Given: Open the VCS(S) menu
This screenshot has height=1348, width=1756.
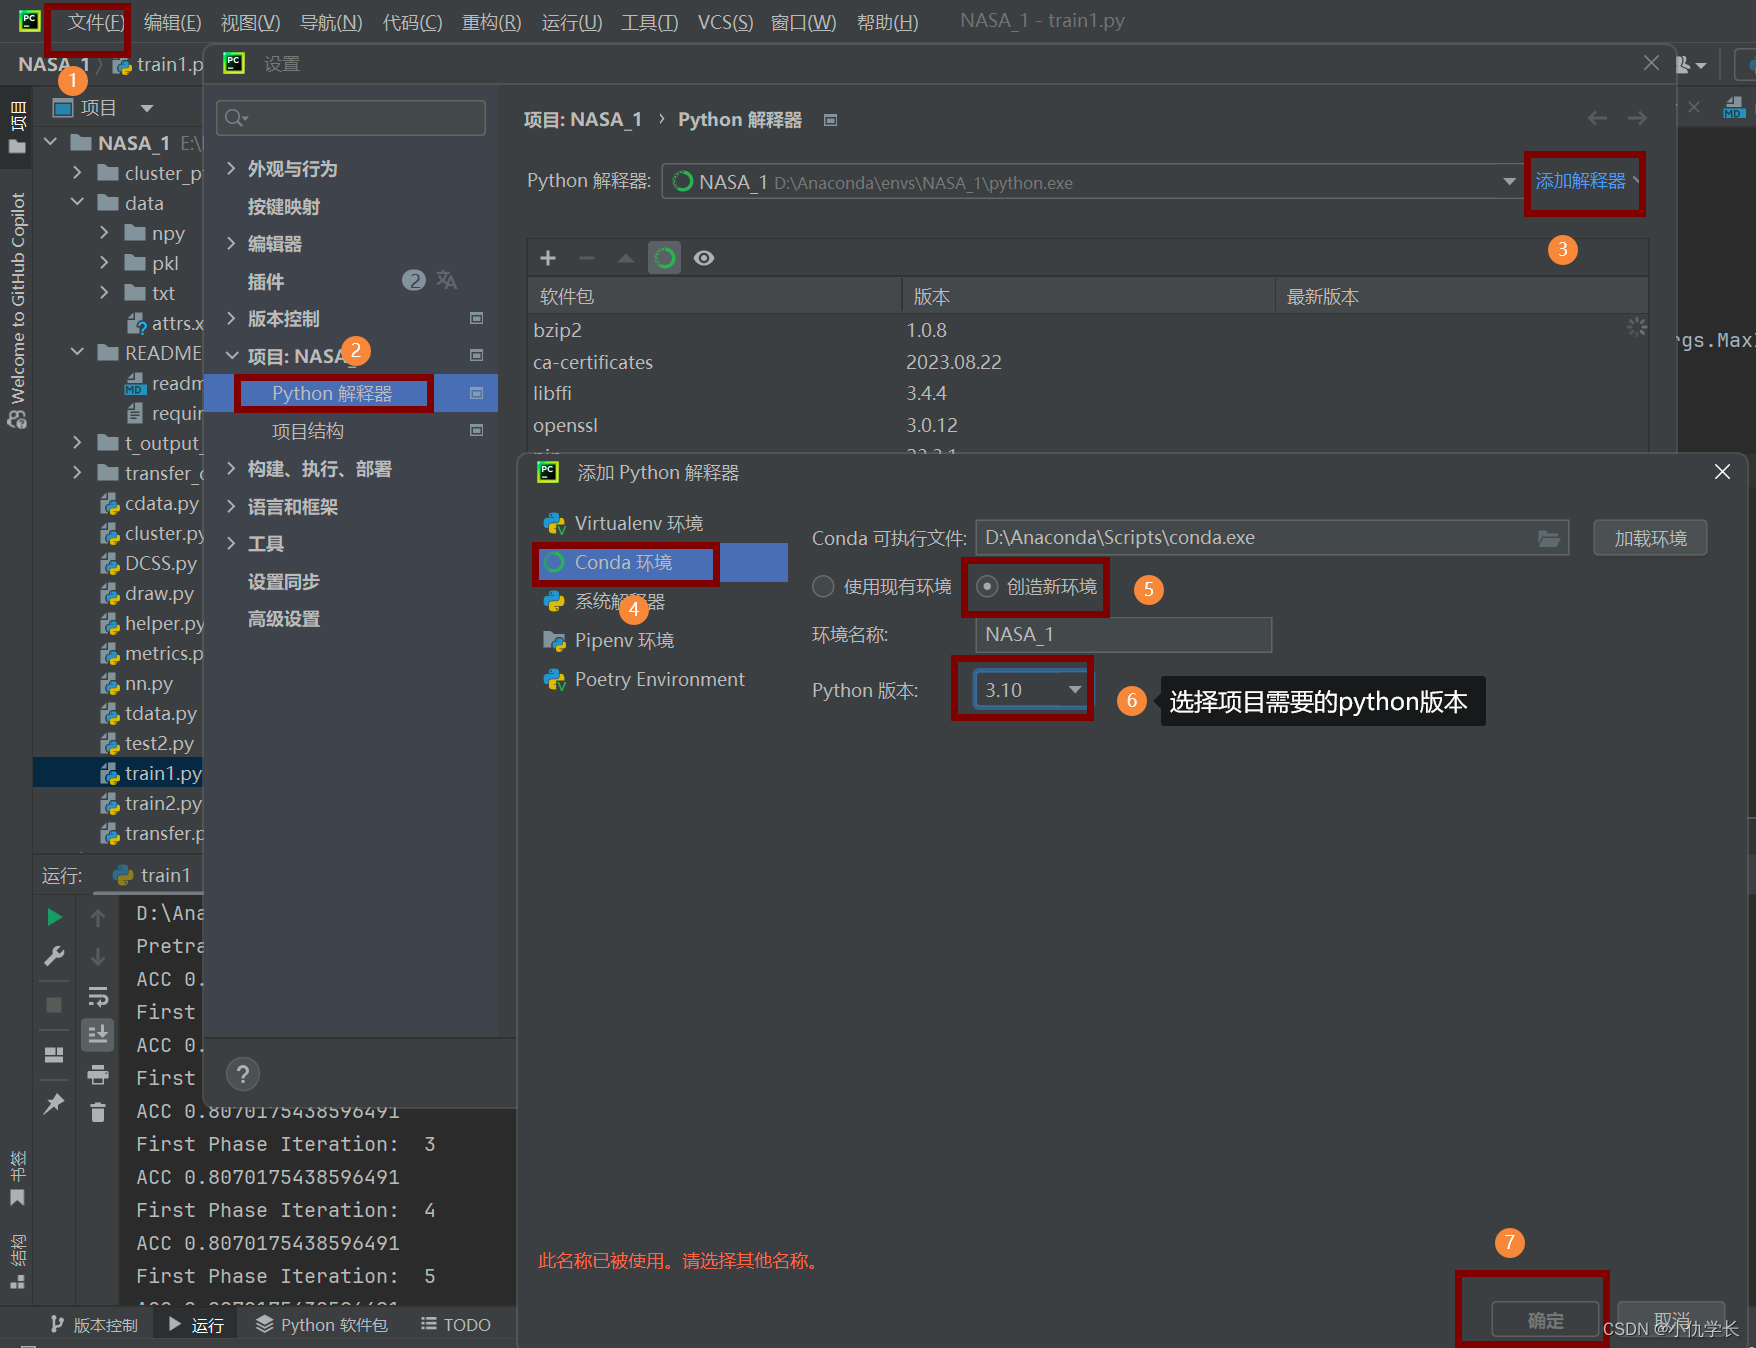Looking at the screenshot, I should click(x=725, y=22).
